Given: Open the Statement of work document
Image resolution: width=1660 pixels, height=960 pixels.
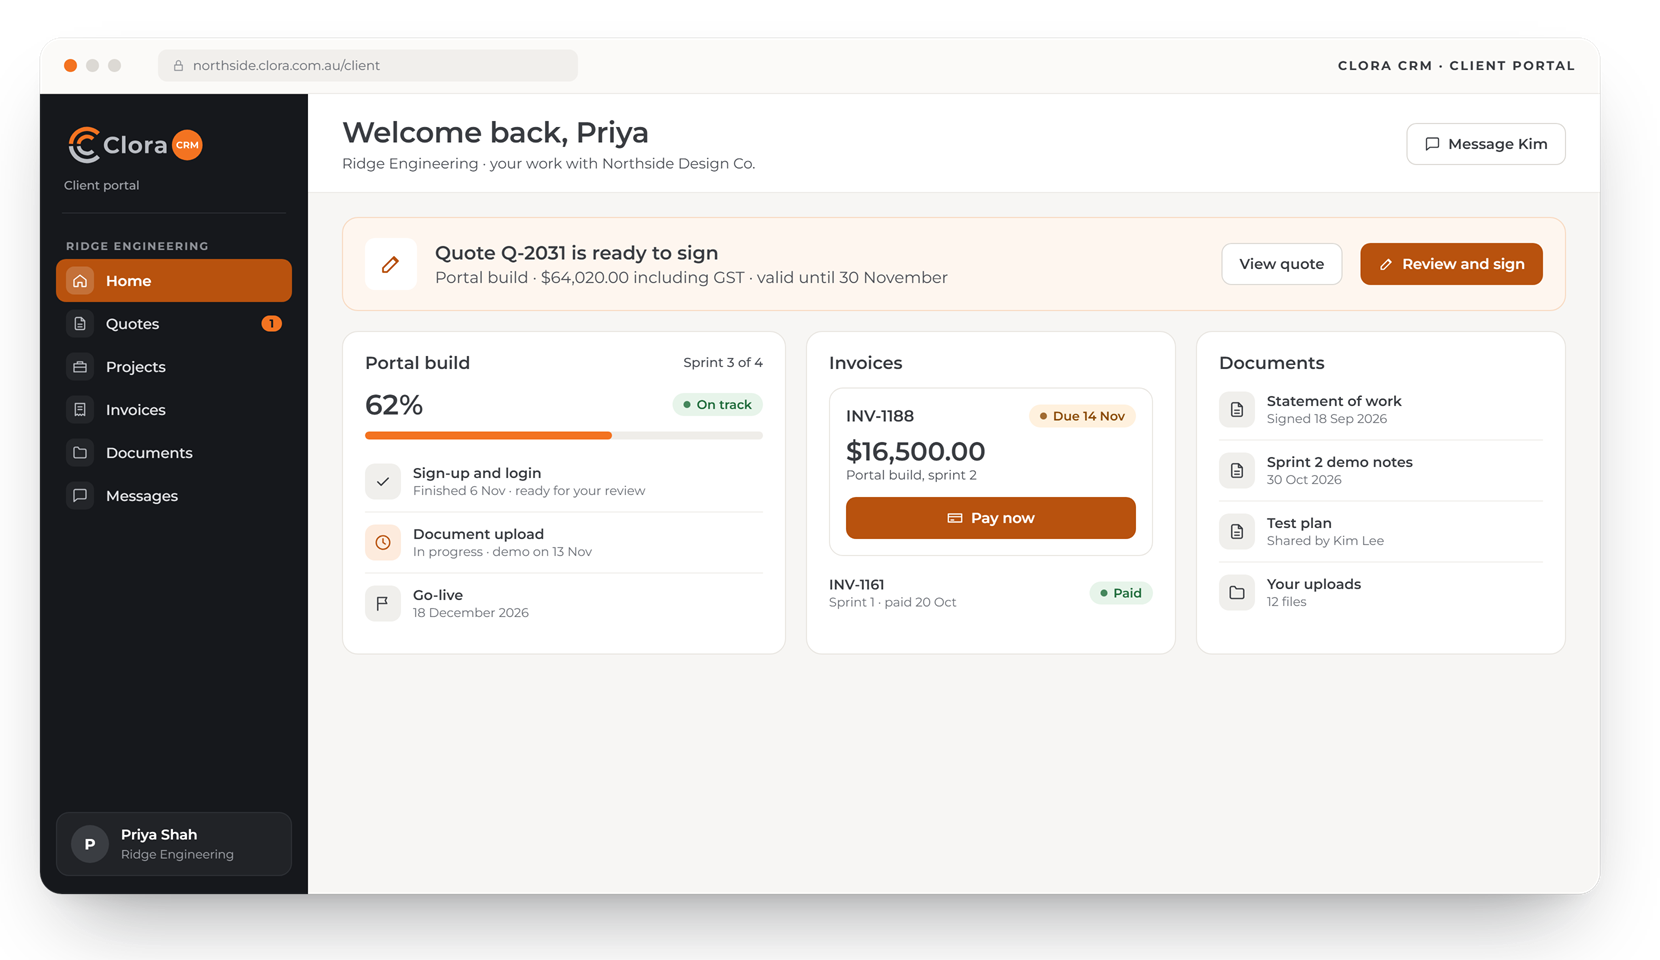Looking at the screenshot, I should coord(1381,409).
